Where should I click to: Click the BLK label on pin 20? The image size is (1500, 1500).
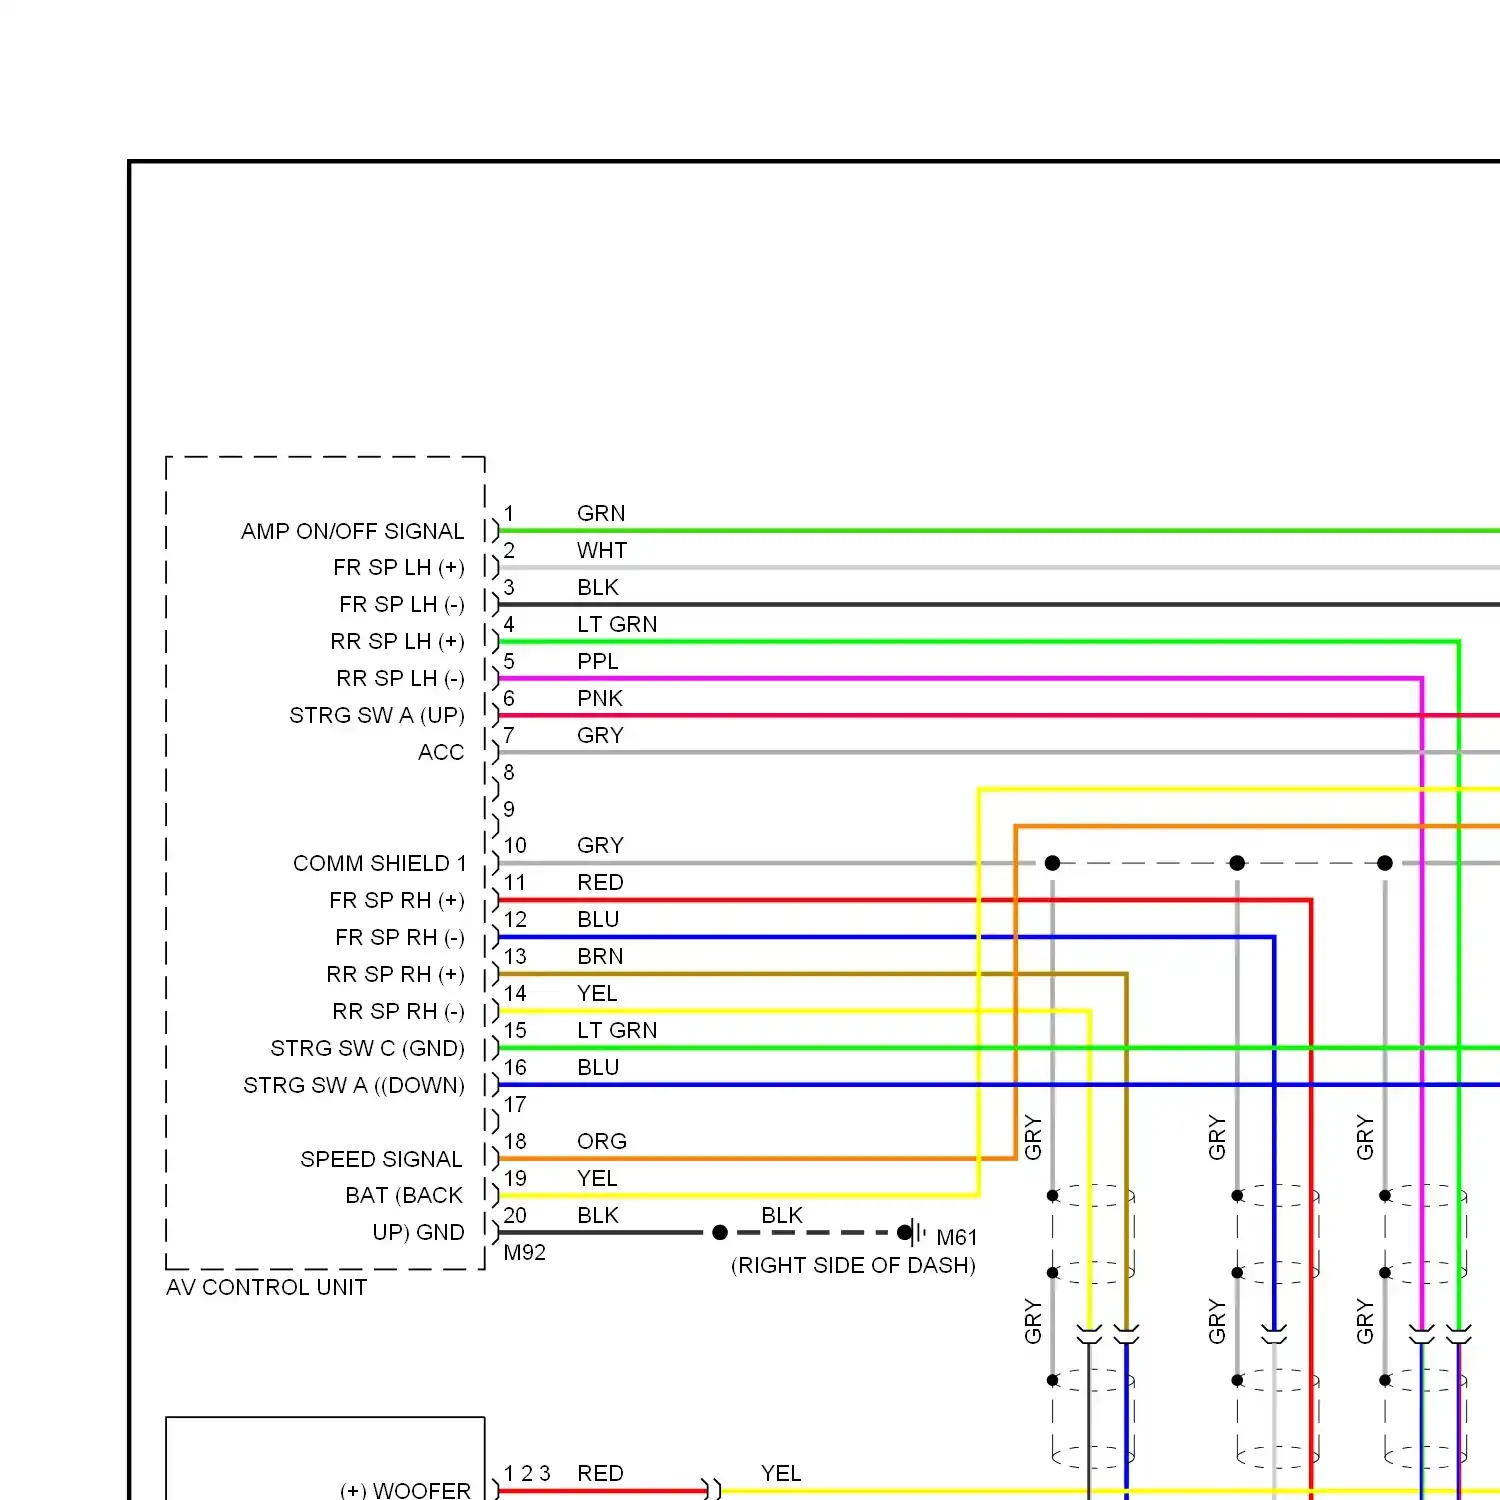[598, 1215]
